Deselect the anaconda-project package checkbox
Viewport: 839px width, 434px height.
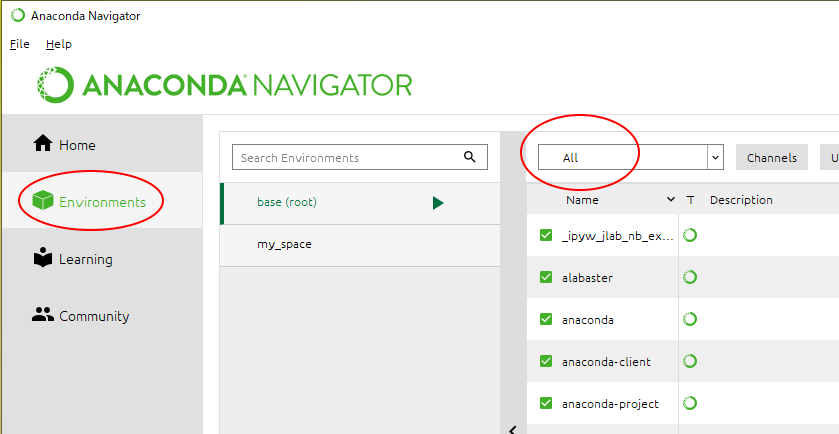point(546,404)
